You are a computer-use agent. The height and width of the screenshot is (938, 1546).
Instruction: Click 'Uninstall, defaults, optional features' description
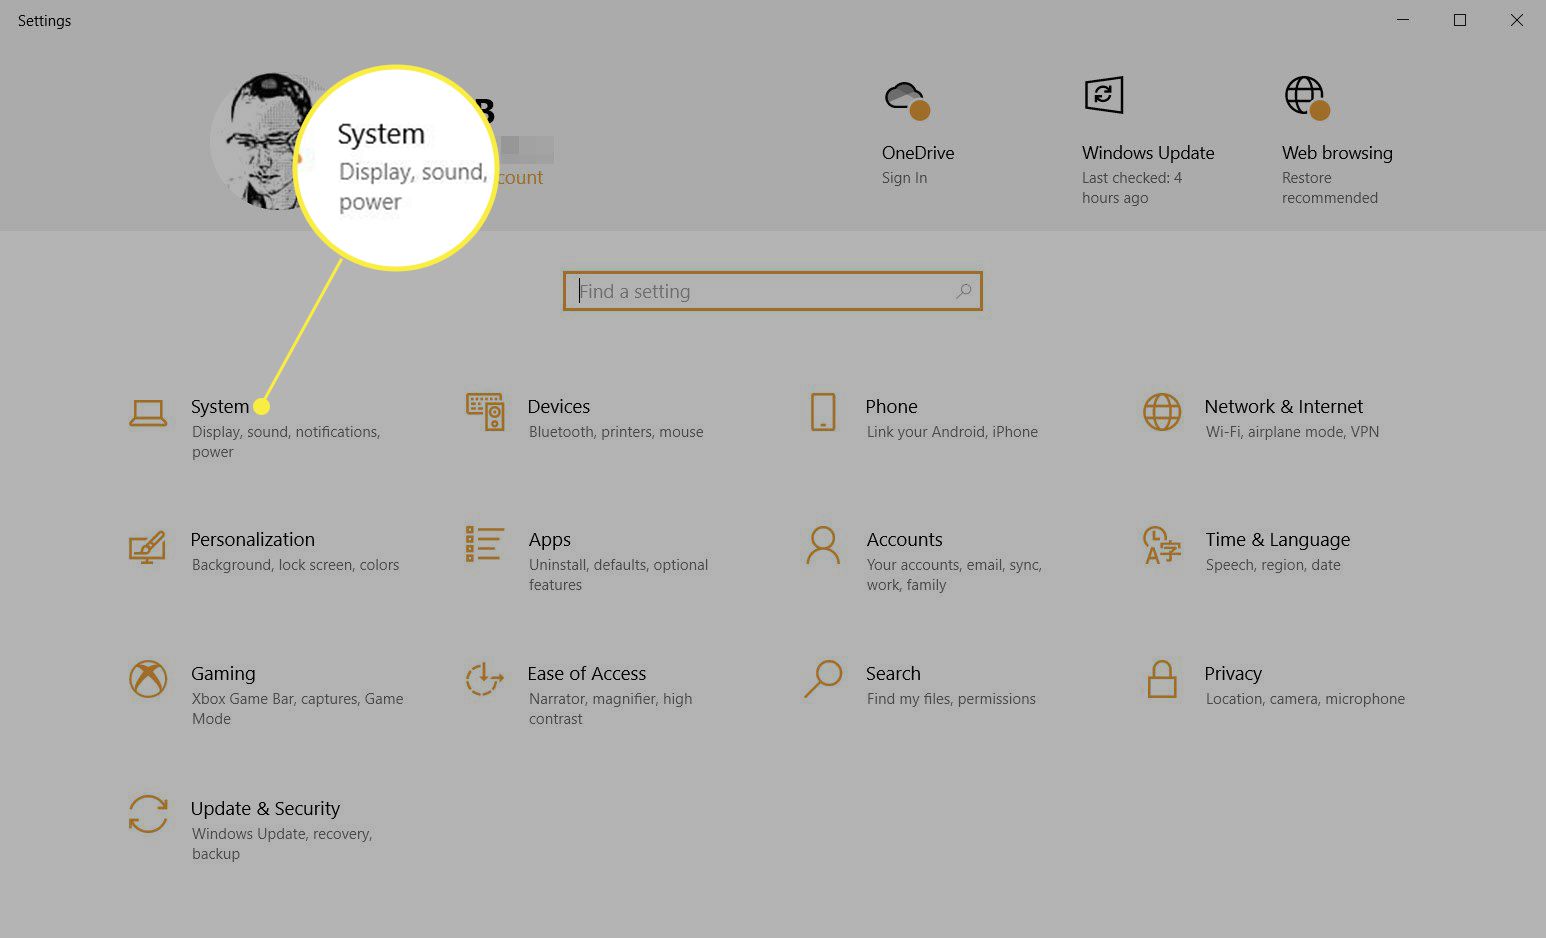618,575
